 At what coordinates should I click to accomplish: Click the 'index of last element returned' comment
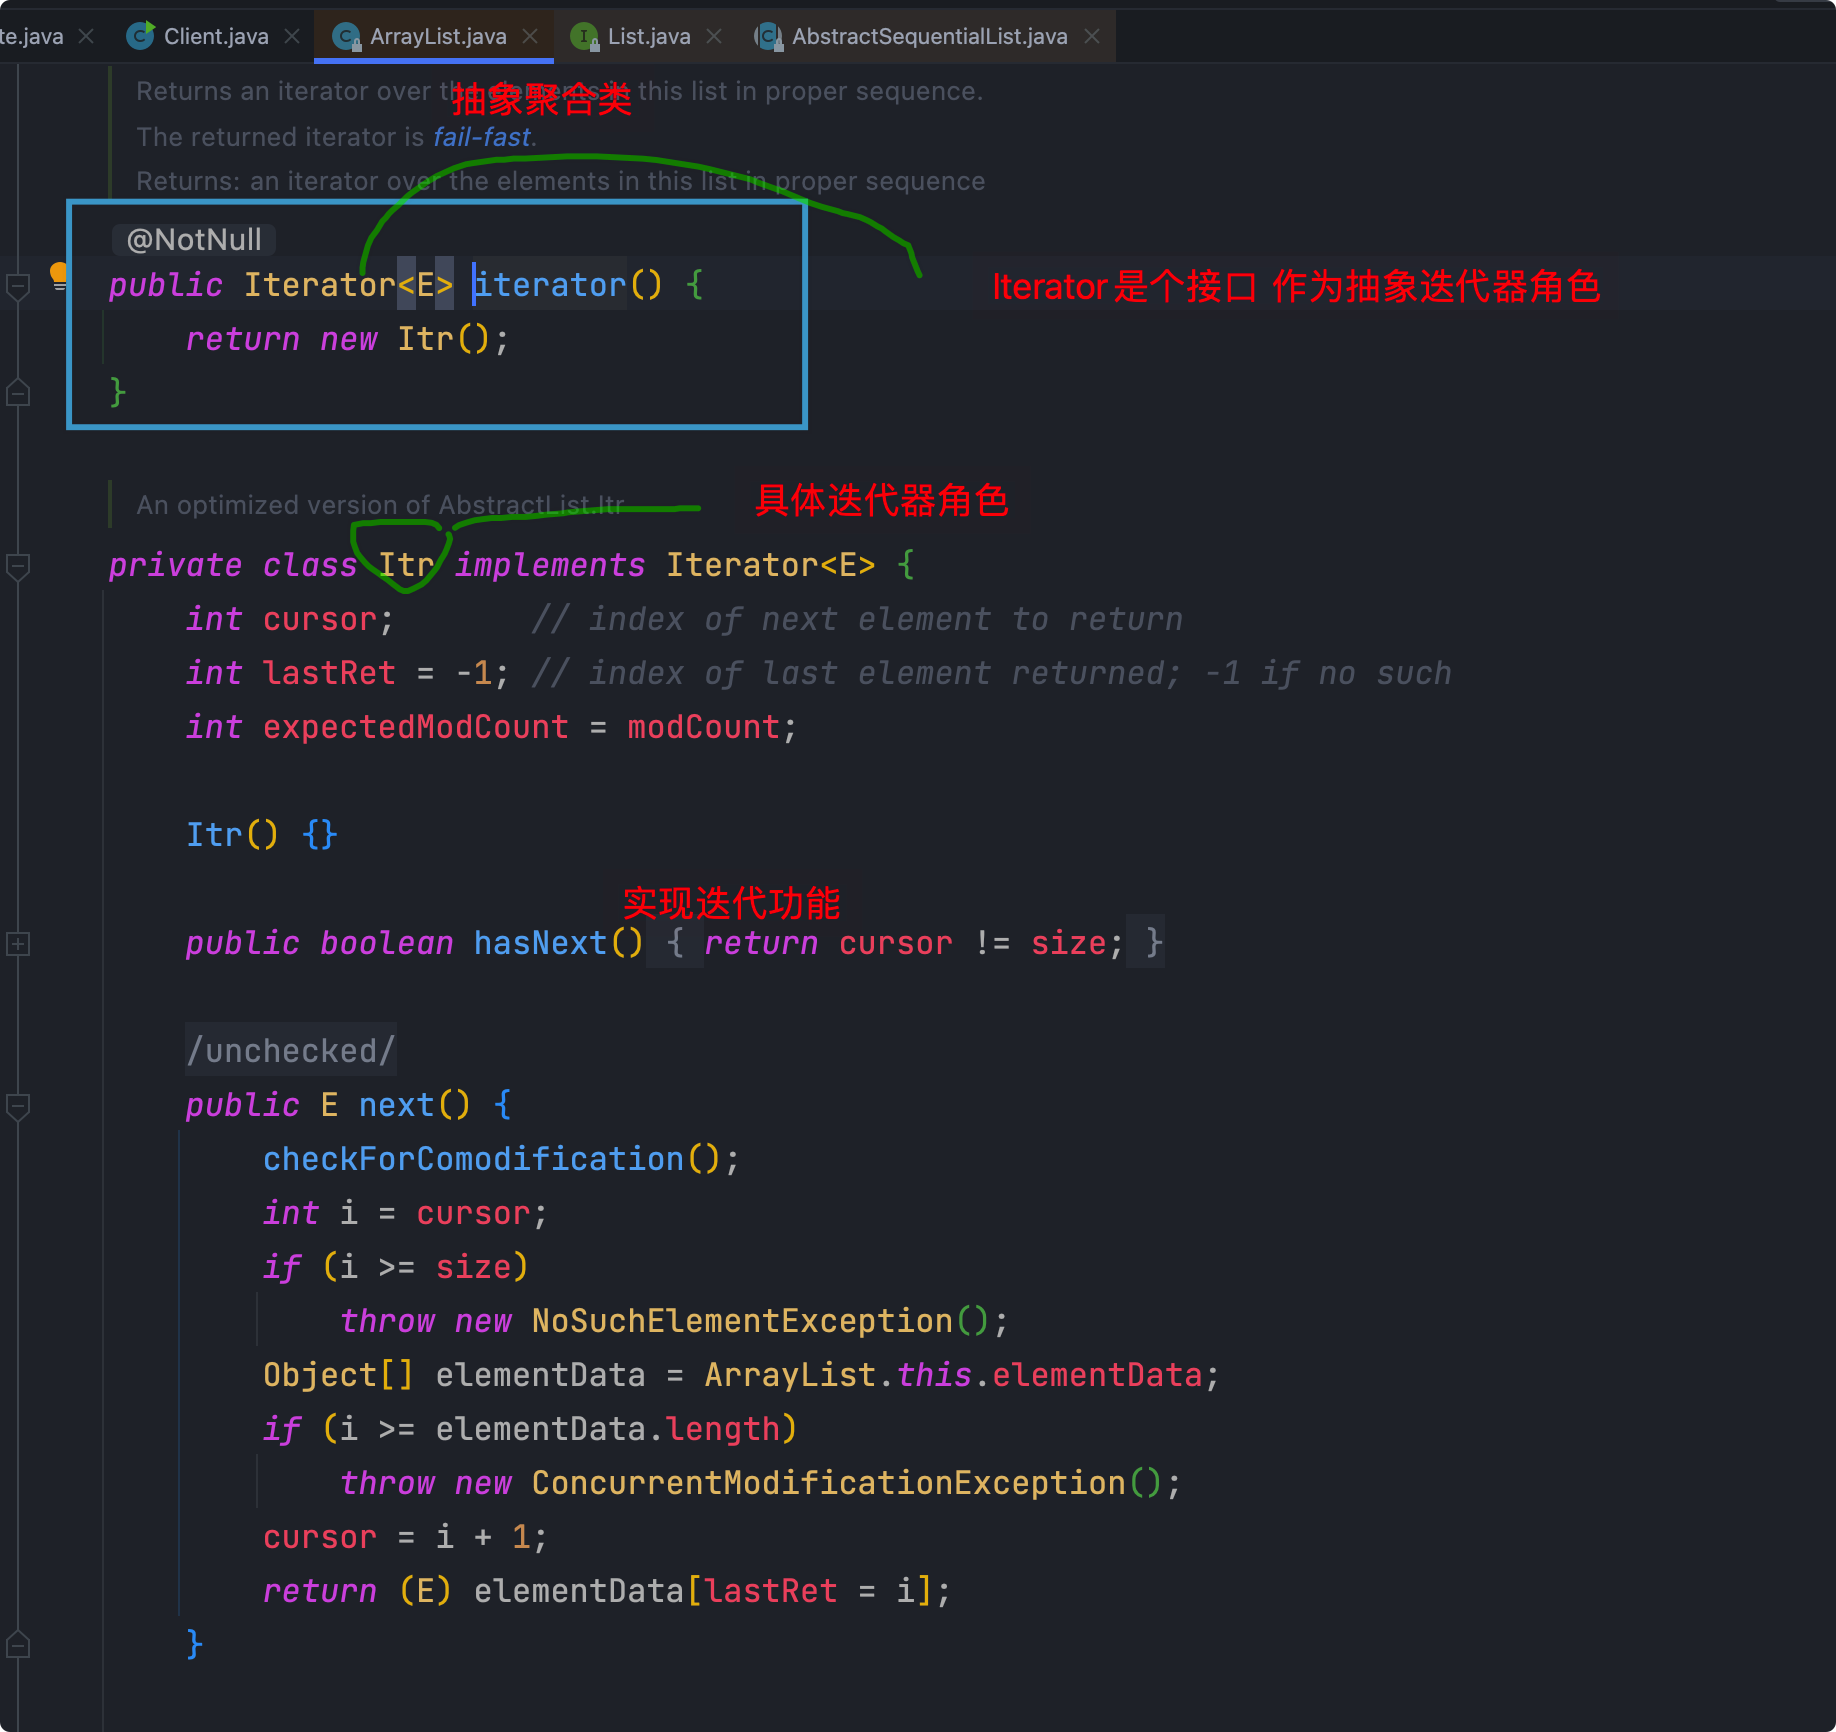(991, 673)
